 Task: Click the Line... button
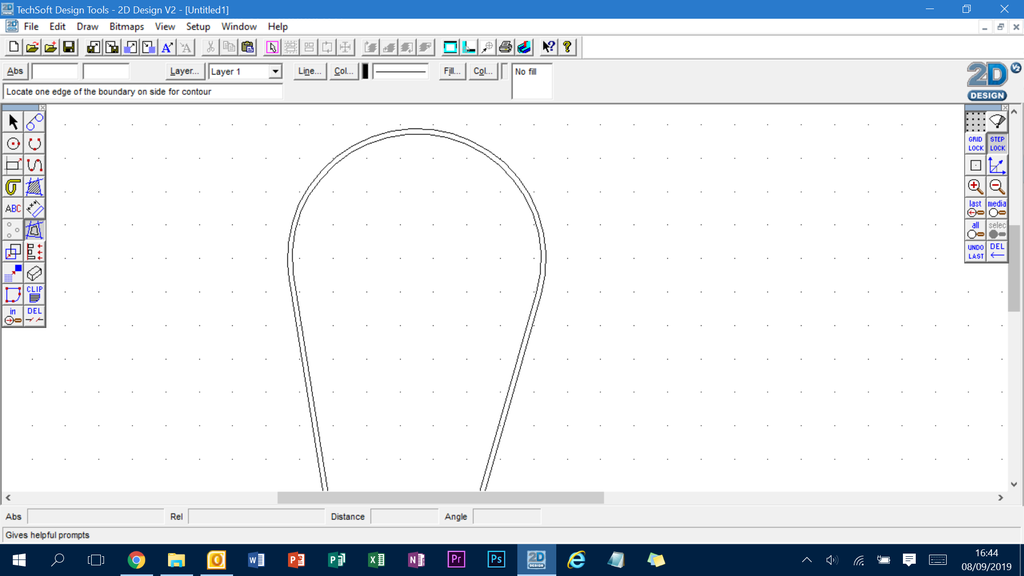[x=310, y=71]
